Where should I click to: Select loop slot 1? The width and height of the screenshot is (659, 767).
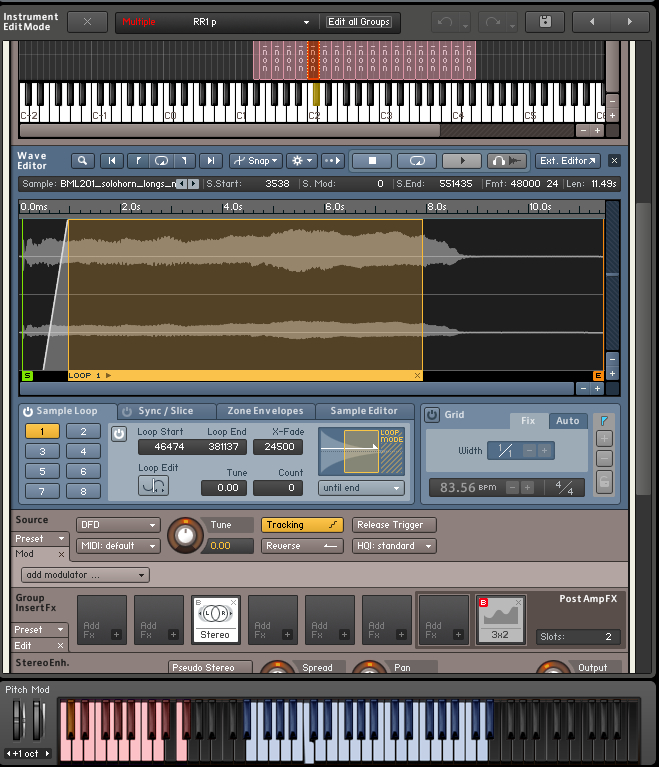(x=42, y=431)
